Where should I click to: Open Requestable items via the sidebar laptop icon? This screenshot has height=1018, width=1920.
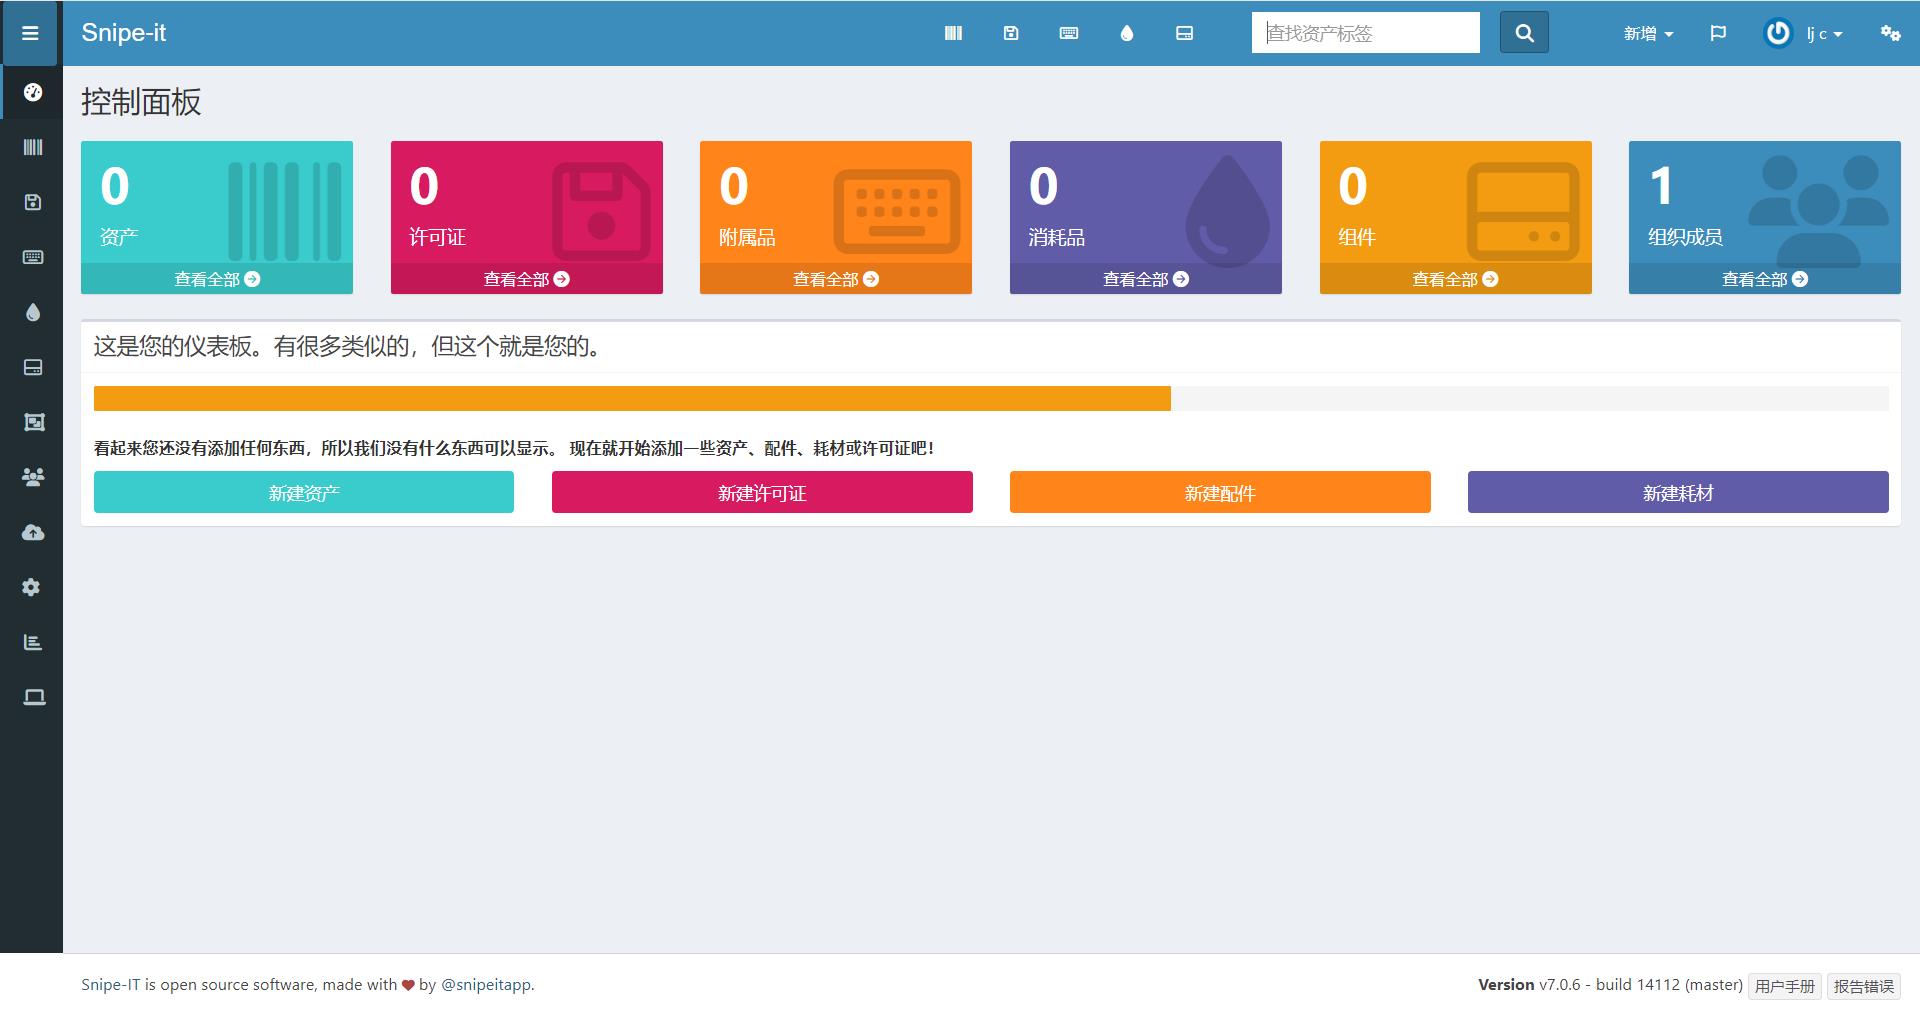[33, 697]
